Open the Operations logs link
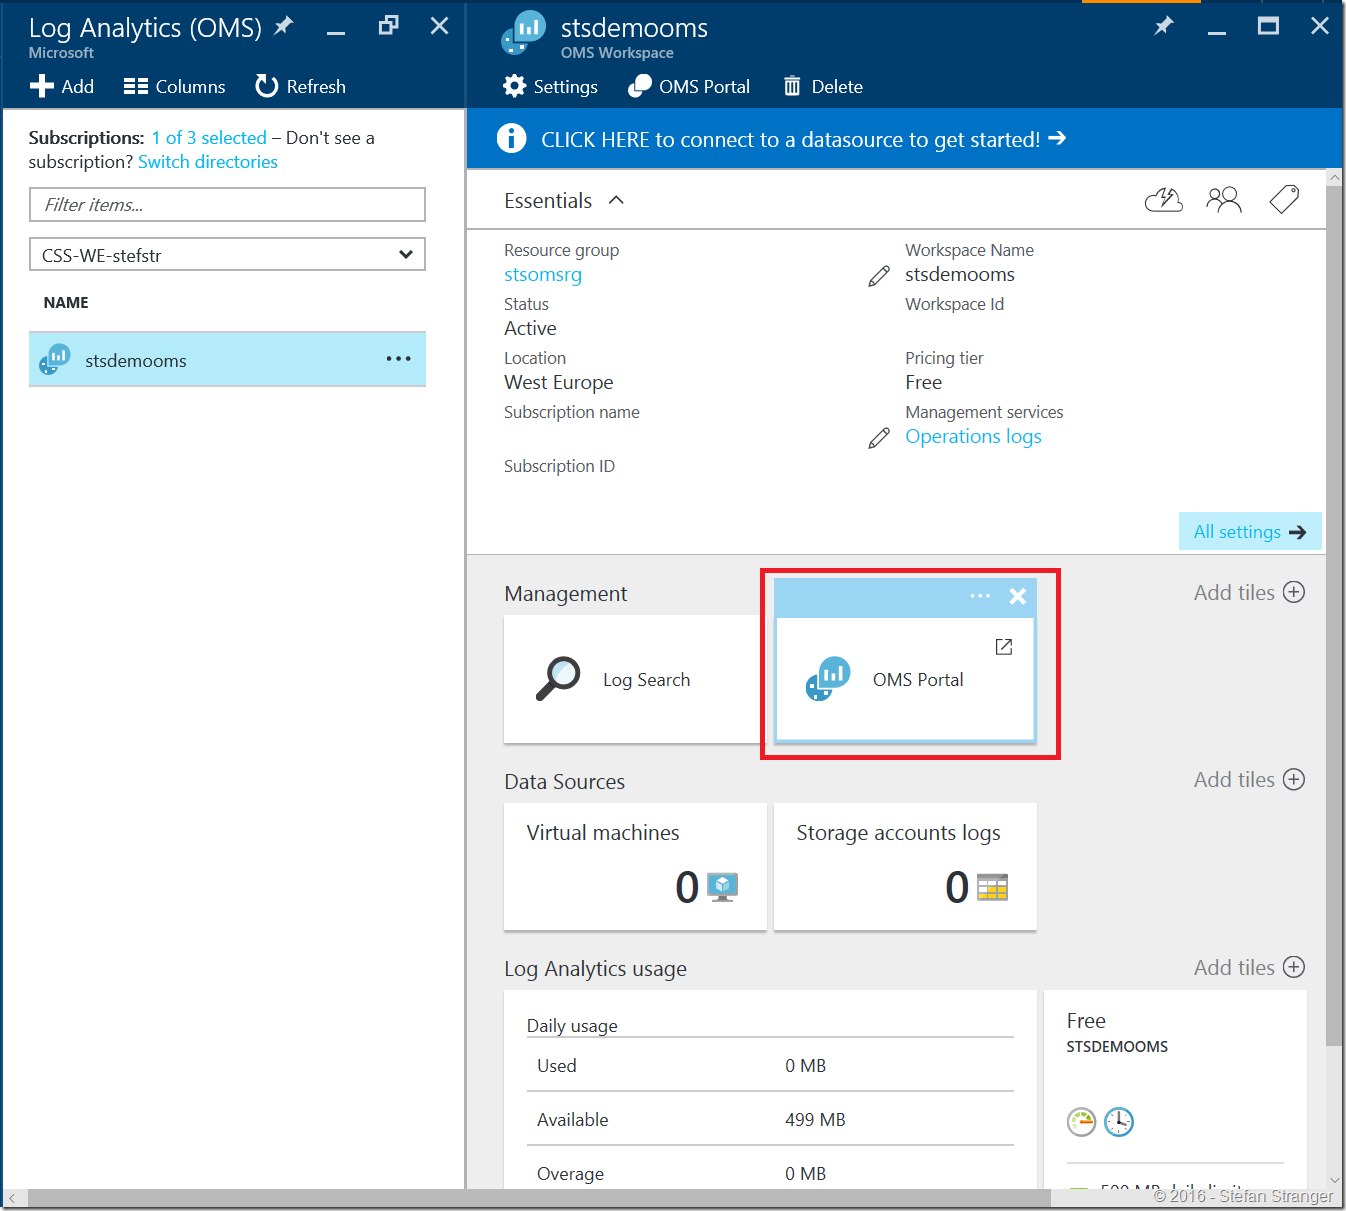This screenshot has height=1211, width=1346. pyautogui.click(x=973, y=437)
